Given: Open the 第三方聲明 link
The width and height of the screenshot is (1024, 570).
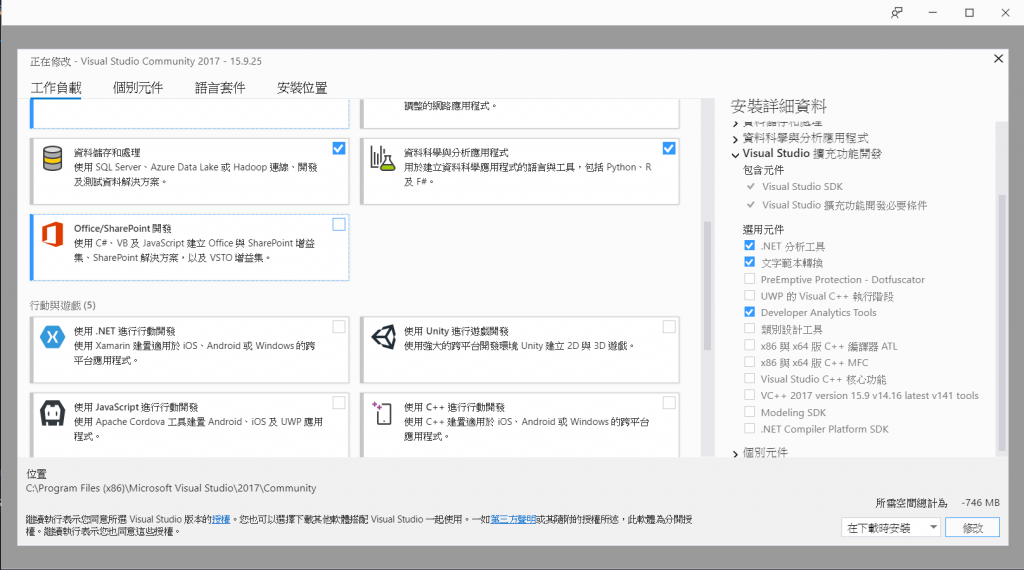Looking at the screenshot, I should 513,519.
